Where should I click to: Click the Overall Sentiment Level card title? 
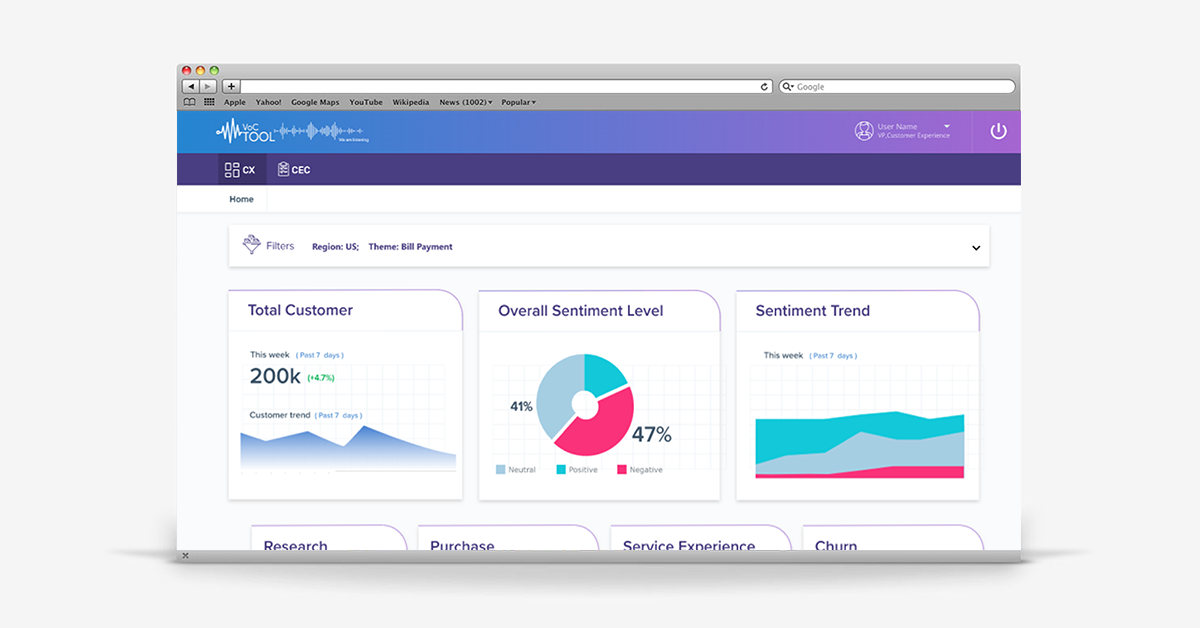click(x=581, y=311)
